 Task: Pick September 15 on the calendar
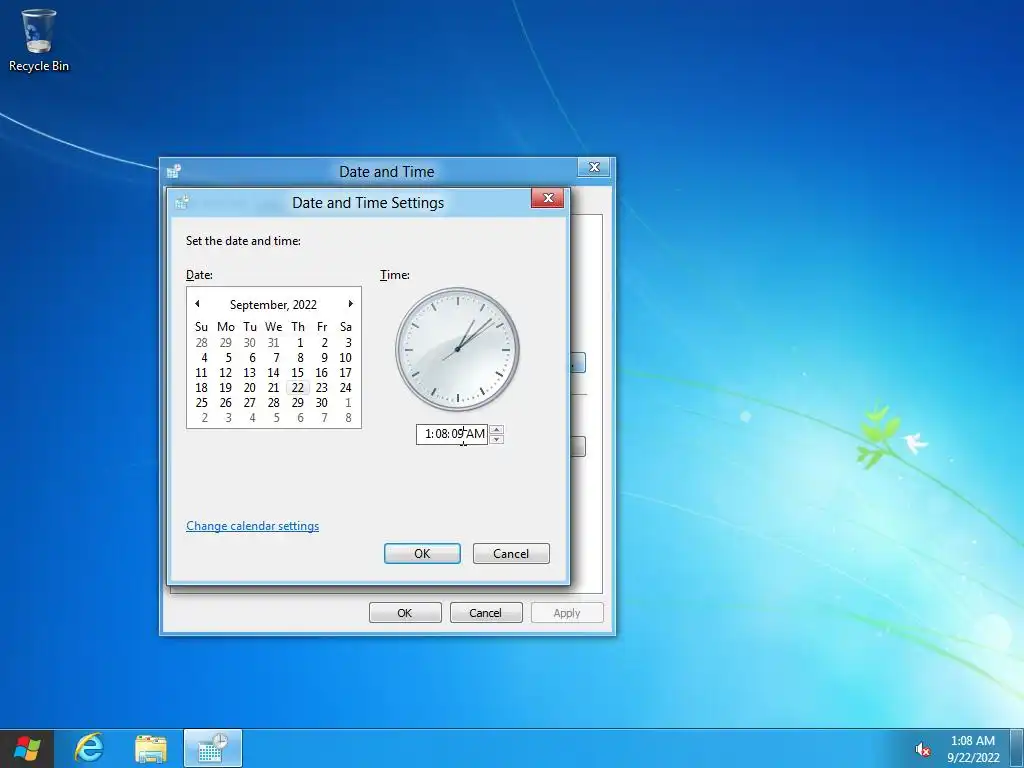[x=298, y=372]
